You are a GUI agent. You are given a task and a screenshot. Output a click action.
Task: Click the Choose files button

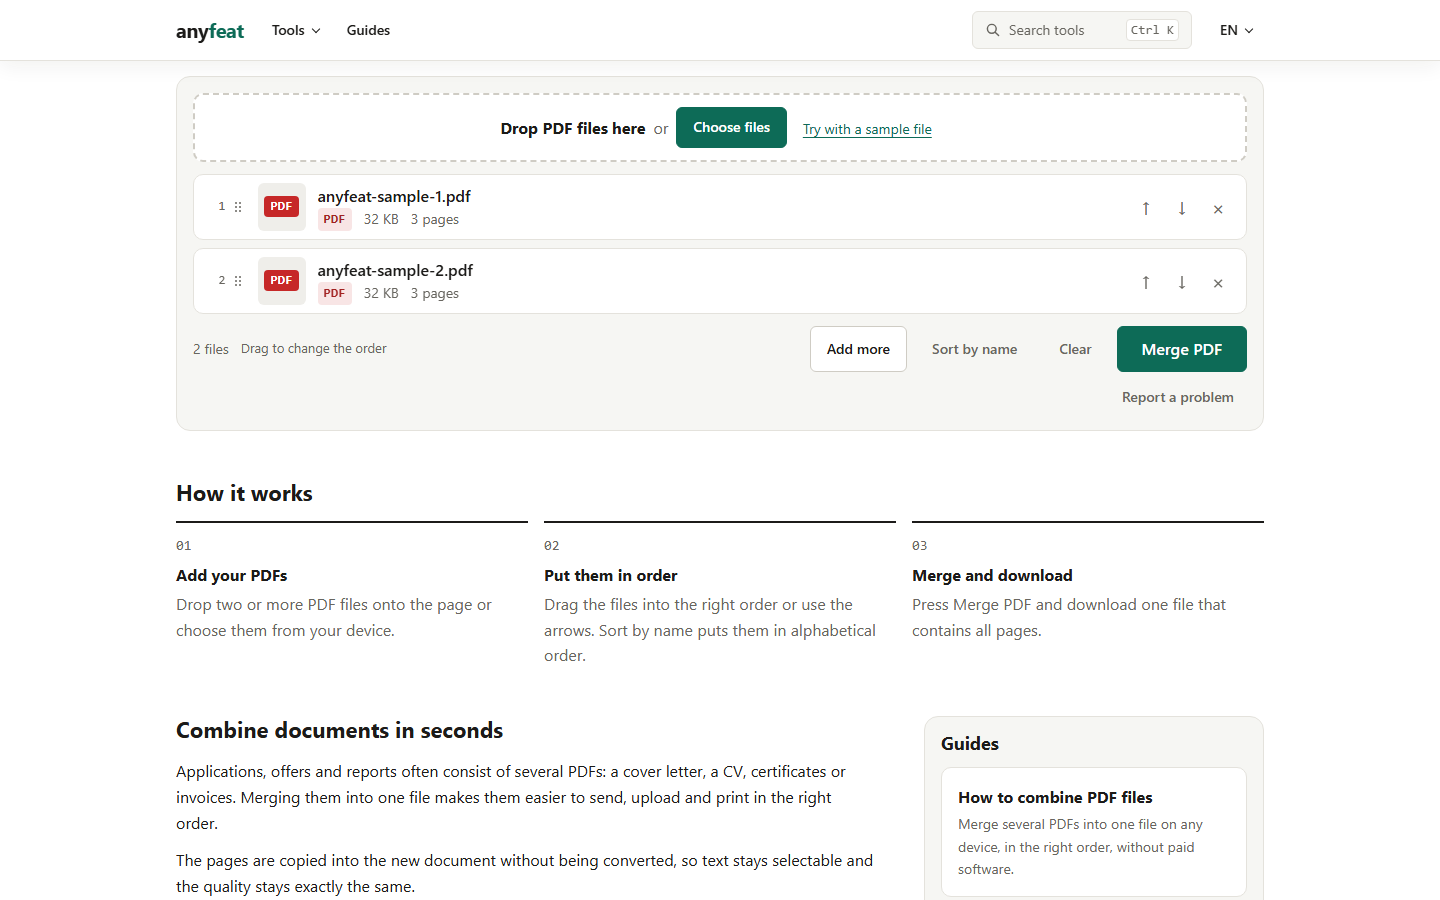[x=731, y=127]
